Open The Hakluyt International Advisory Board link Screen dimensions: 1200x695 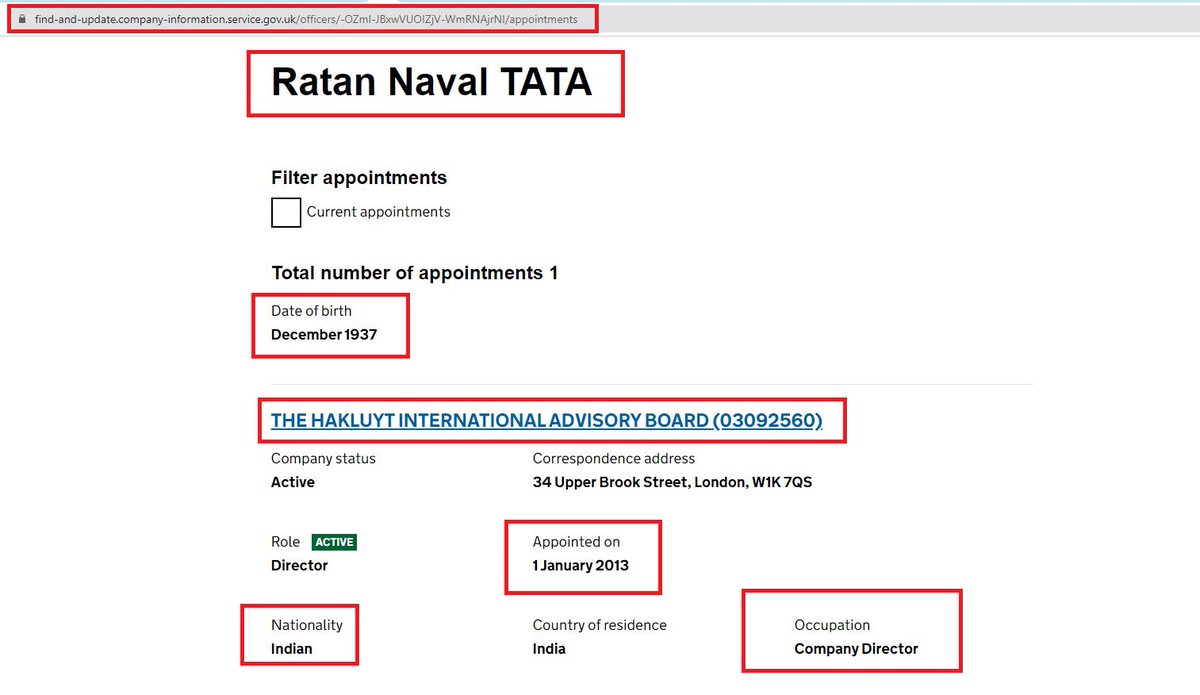[x=547, y=421]
